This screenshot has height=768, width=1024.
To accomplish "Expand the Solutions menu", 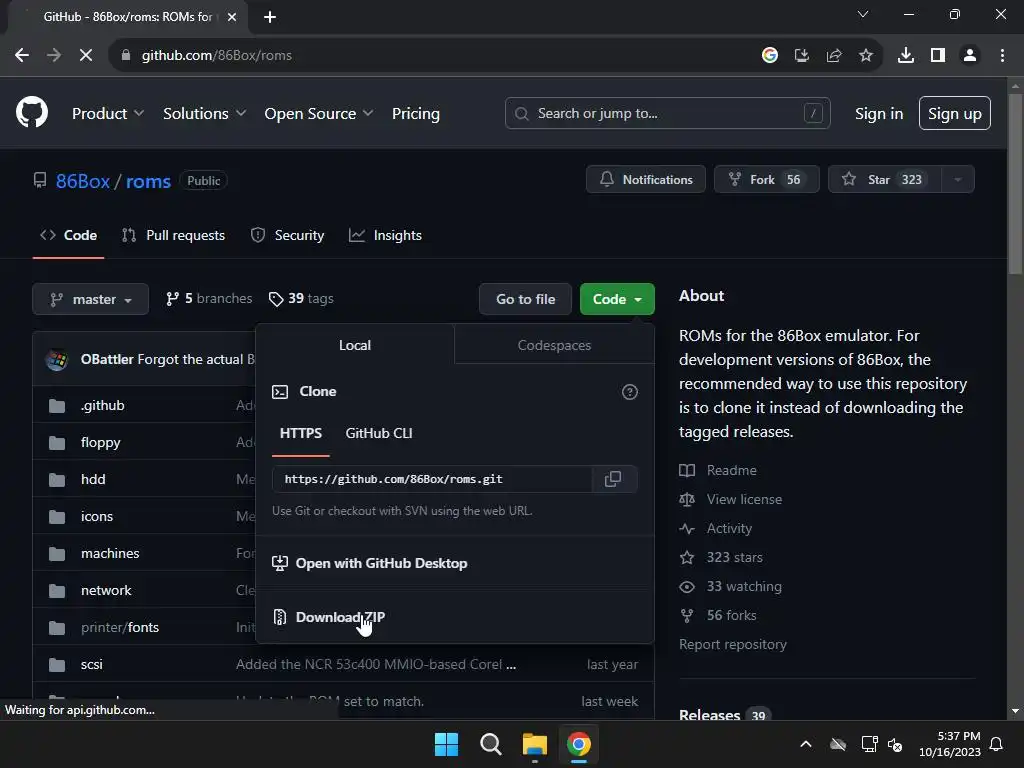I will pyautogui.click(x=204, y=113).
